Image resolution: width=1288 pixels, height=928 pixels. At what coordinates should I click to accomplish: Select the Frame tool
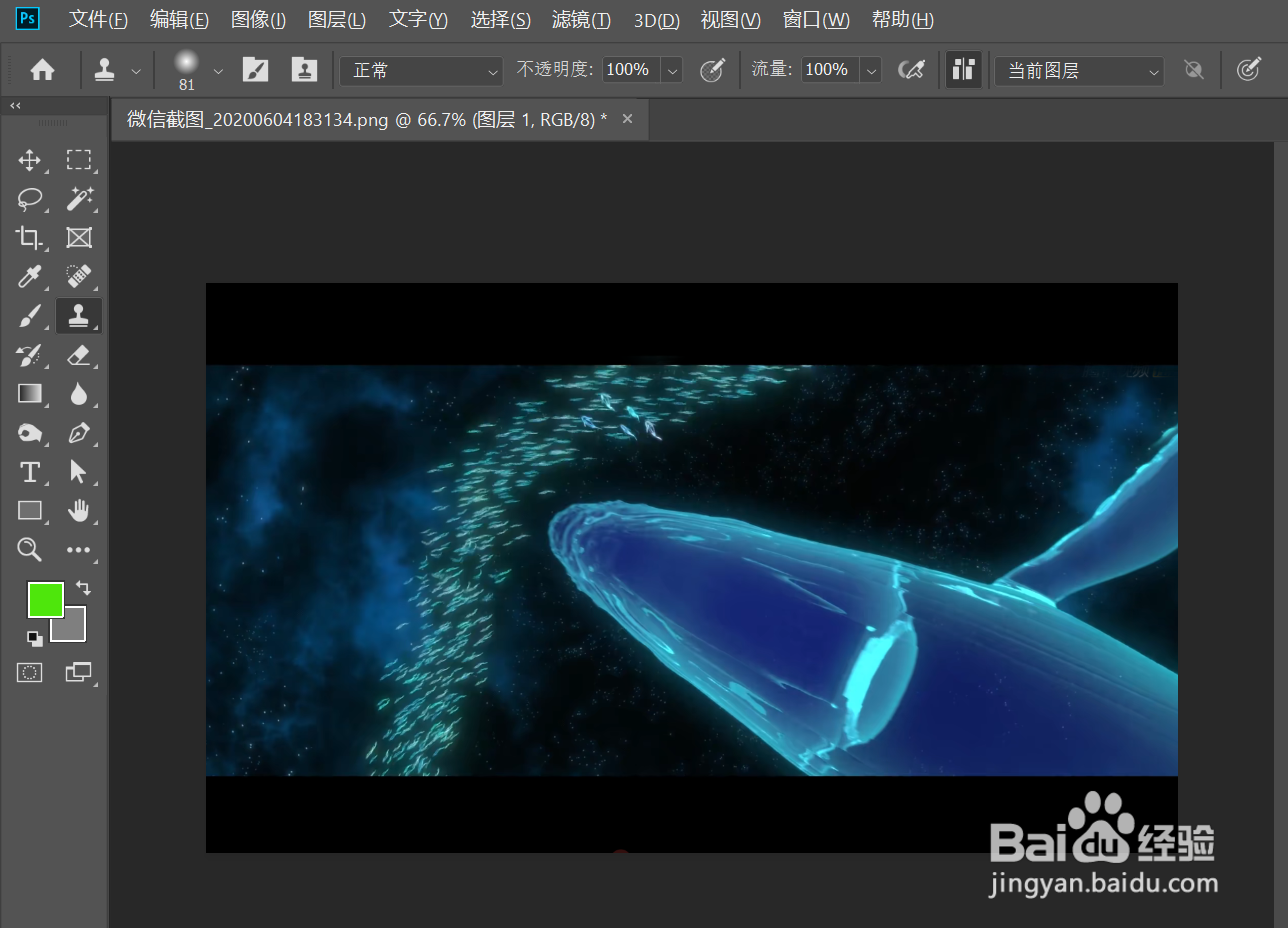pos(79,238)
